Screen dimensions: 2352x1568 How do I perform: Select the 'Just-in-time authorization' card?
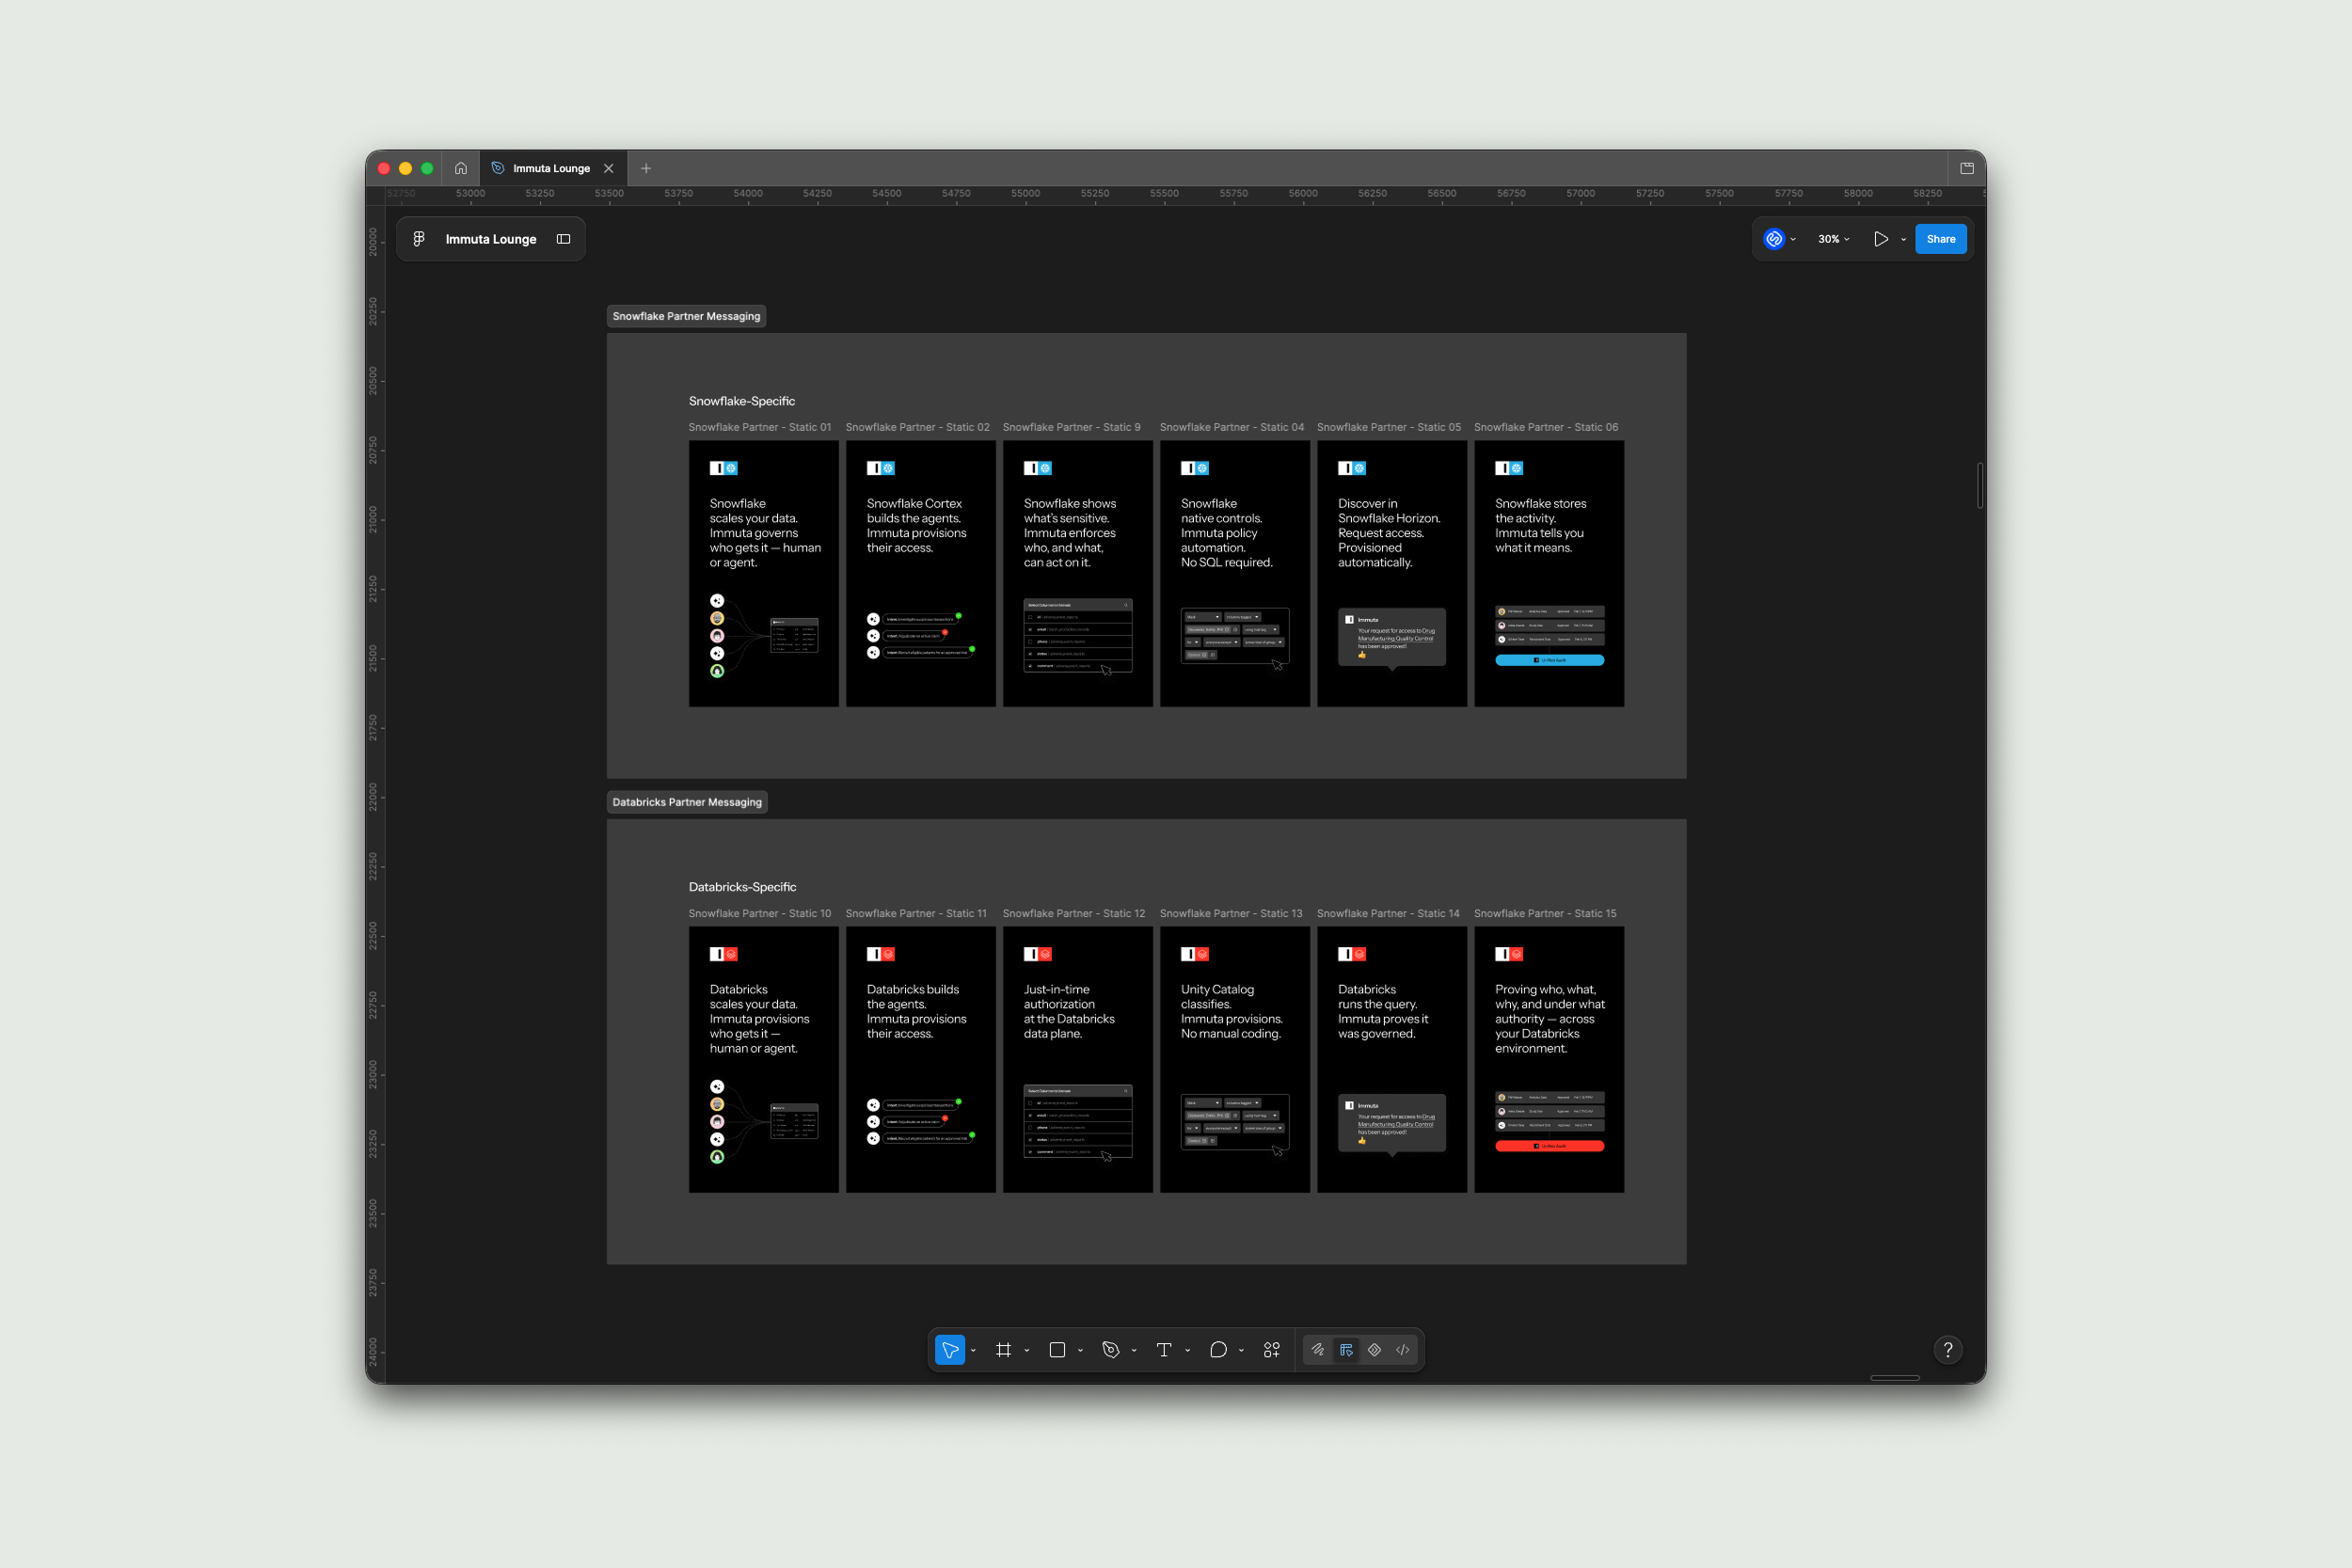click(1078, 1059)
